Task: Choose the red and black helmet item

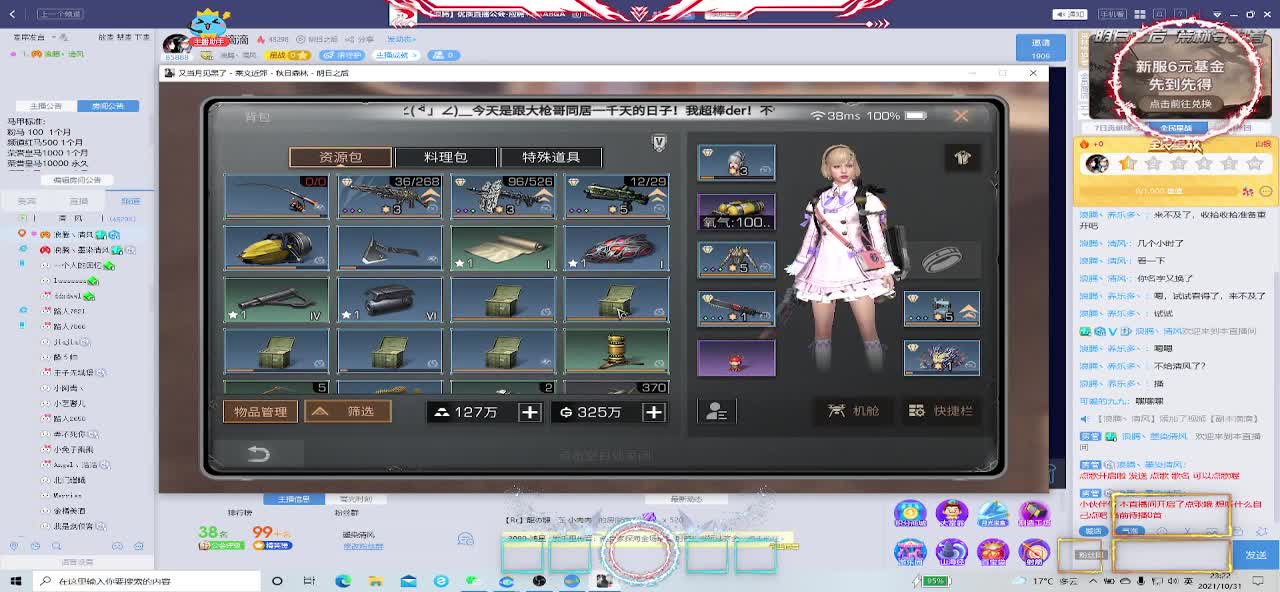Action: click(616, 248)
